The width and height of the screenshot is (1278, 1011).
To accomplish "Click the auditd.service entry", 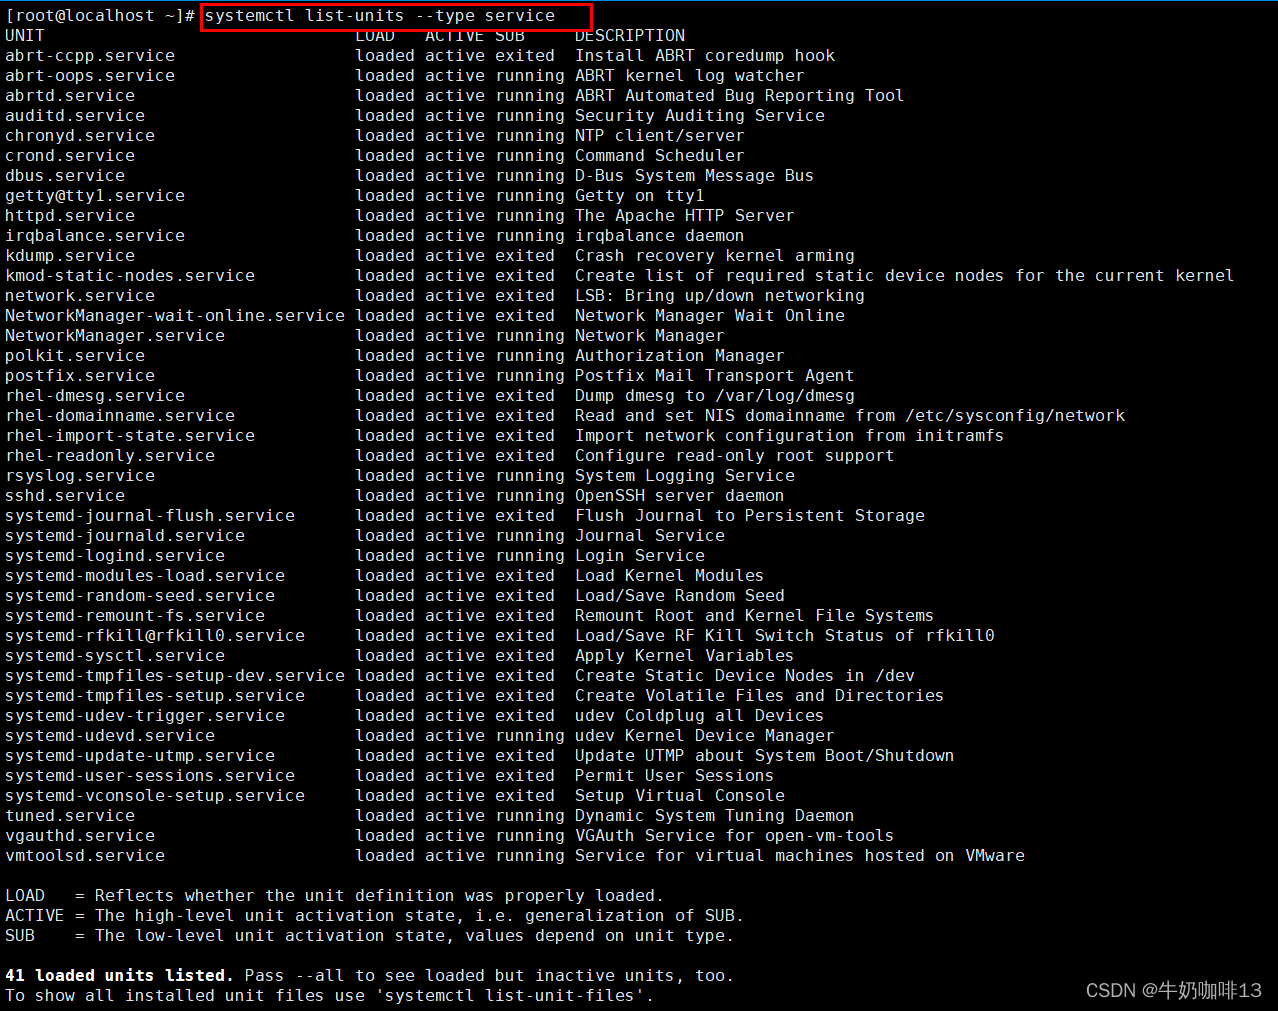I will click(x=75, y=116).
